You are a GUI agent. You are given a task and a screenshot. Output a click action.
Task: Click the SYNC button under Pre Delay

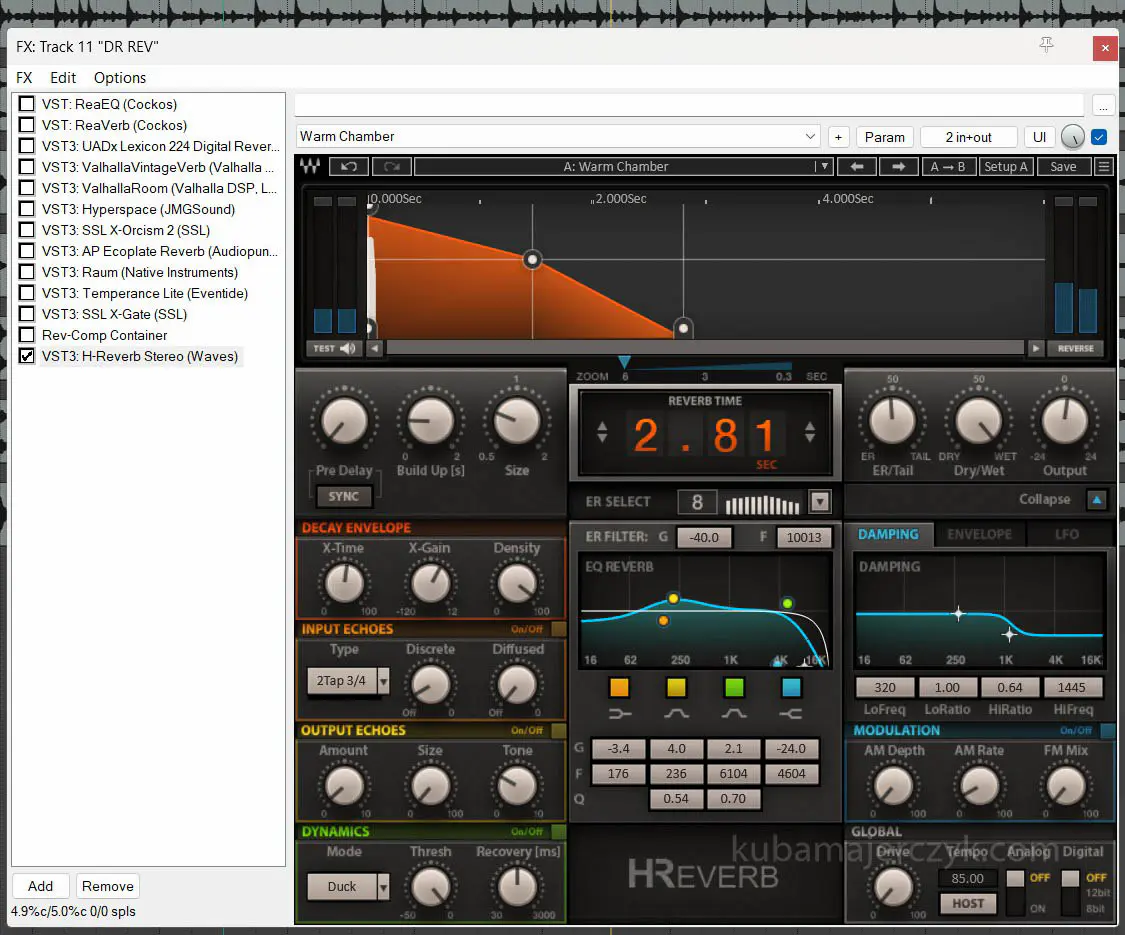click(343, 496)
